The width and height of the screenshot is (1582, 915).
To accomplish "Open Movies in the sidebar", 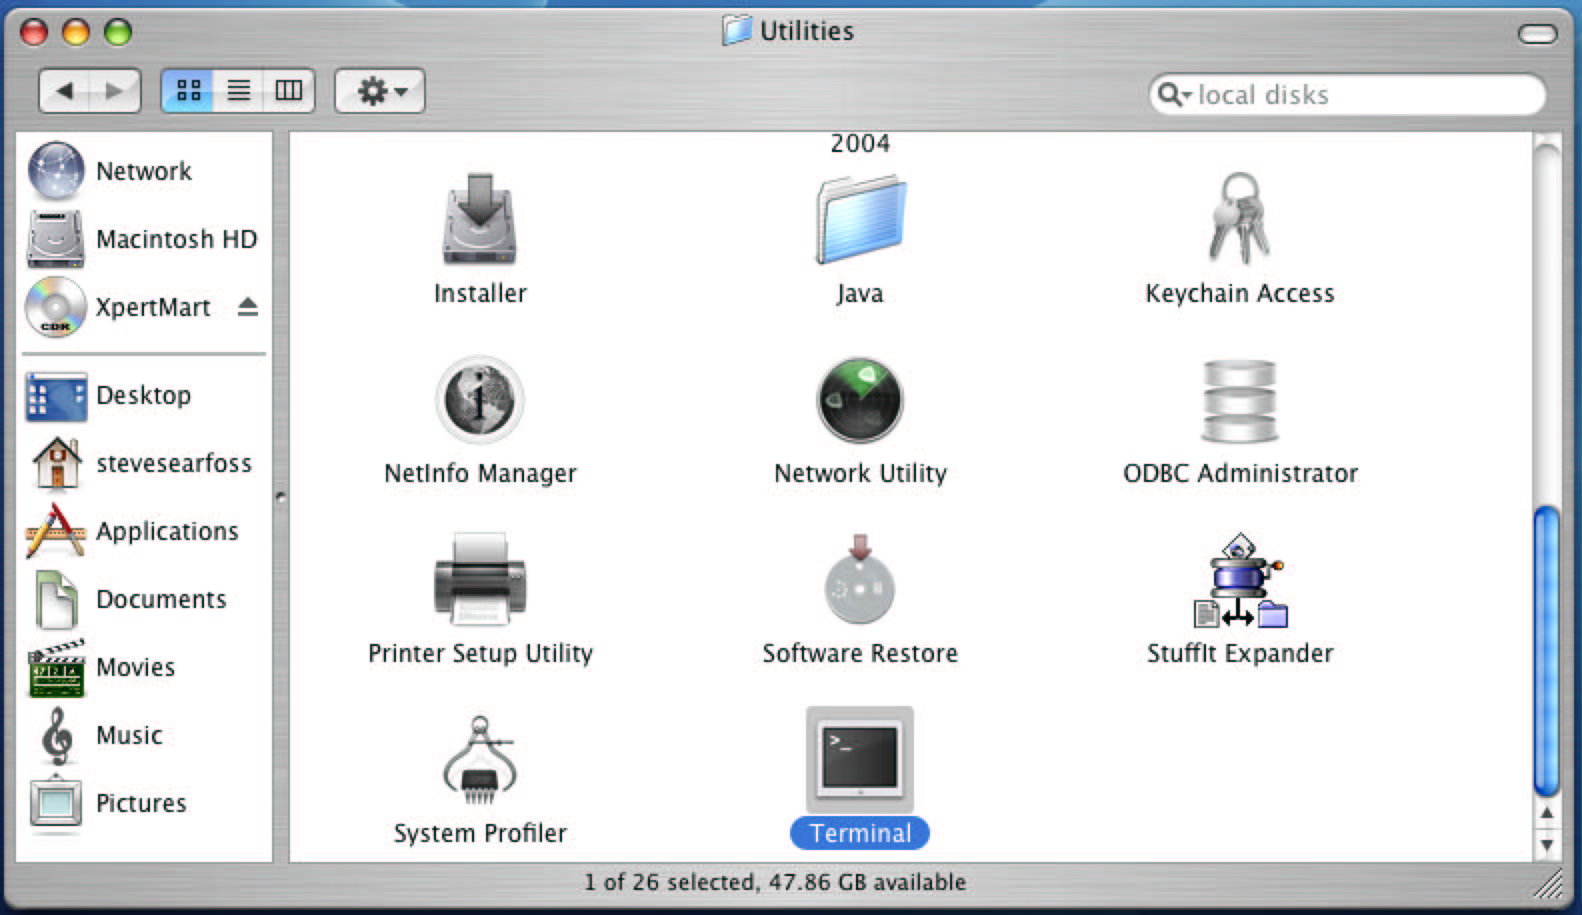I will (144, 667).
